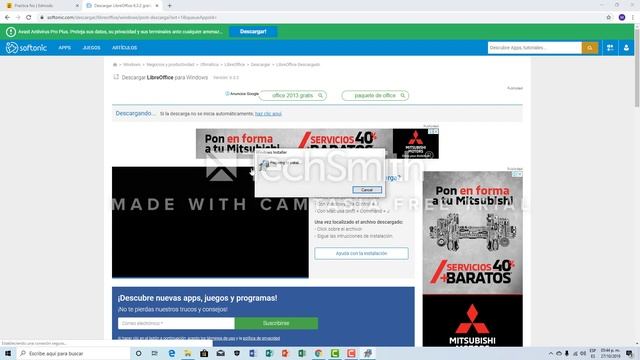This screenshot has width=640, height=360.
Task: Click the taskbar search box
Action: tap(73, 353)
